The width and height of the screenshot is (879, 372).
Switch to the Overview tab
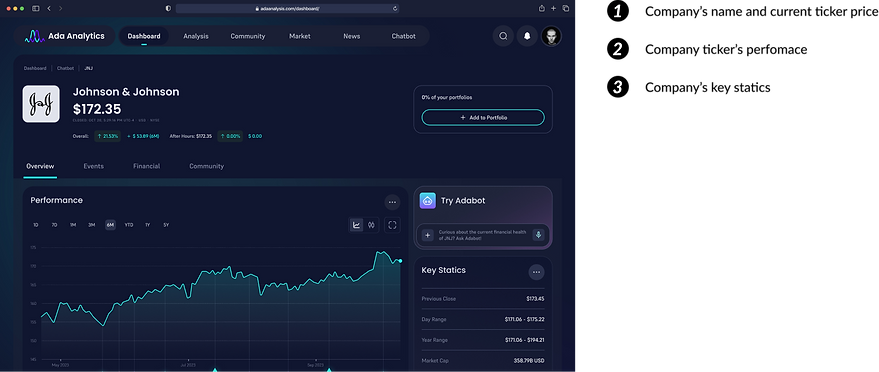coord(40,166)
